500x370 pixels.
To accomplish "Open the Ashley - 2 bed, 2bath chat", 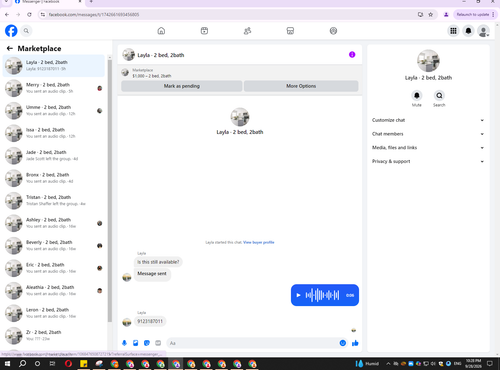I will (54, 223).
